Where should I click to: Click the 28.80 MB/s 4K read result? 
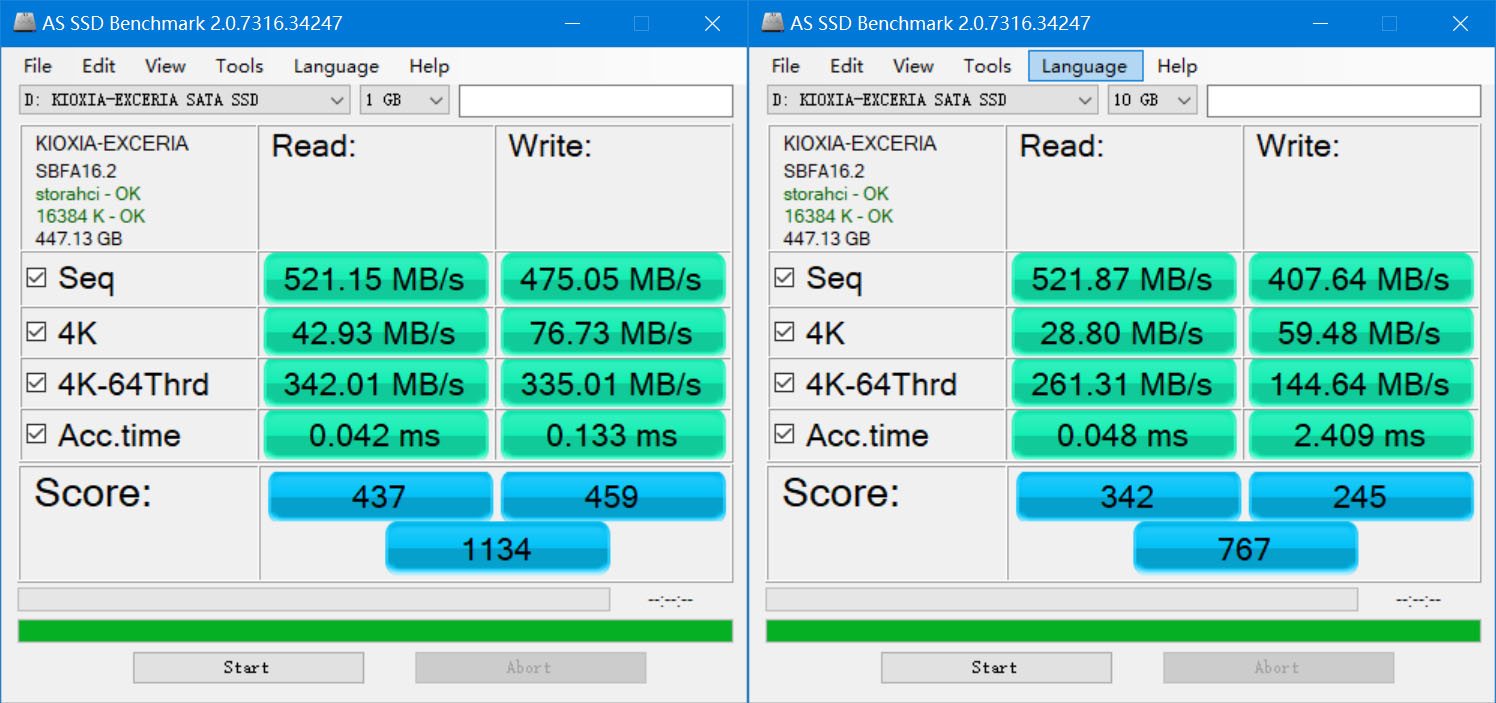[x=1123, y=332]
